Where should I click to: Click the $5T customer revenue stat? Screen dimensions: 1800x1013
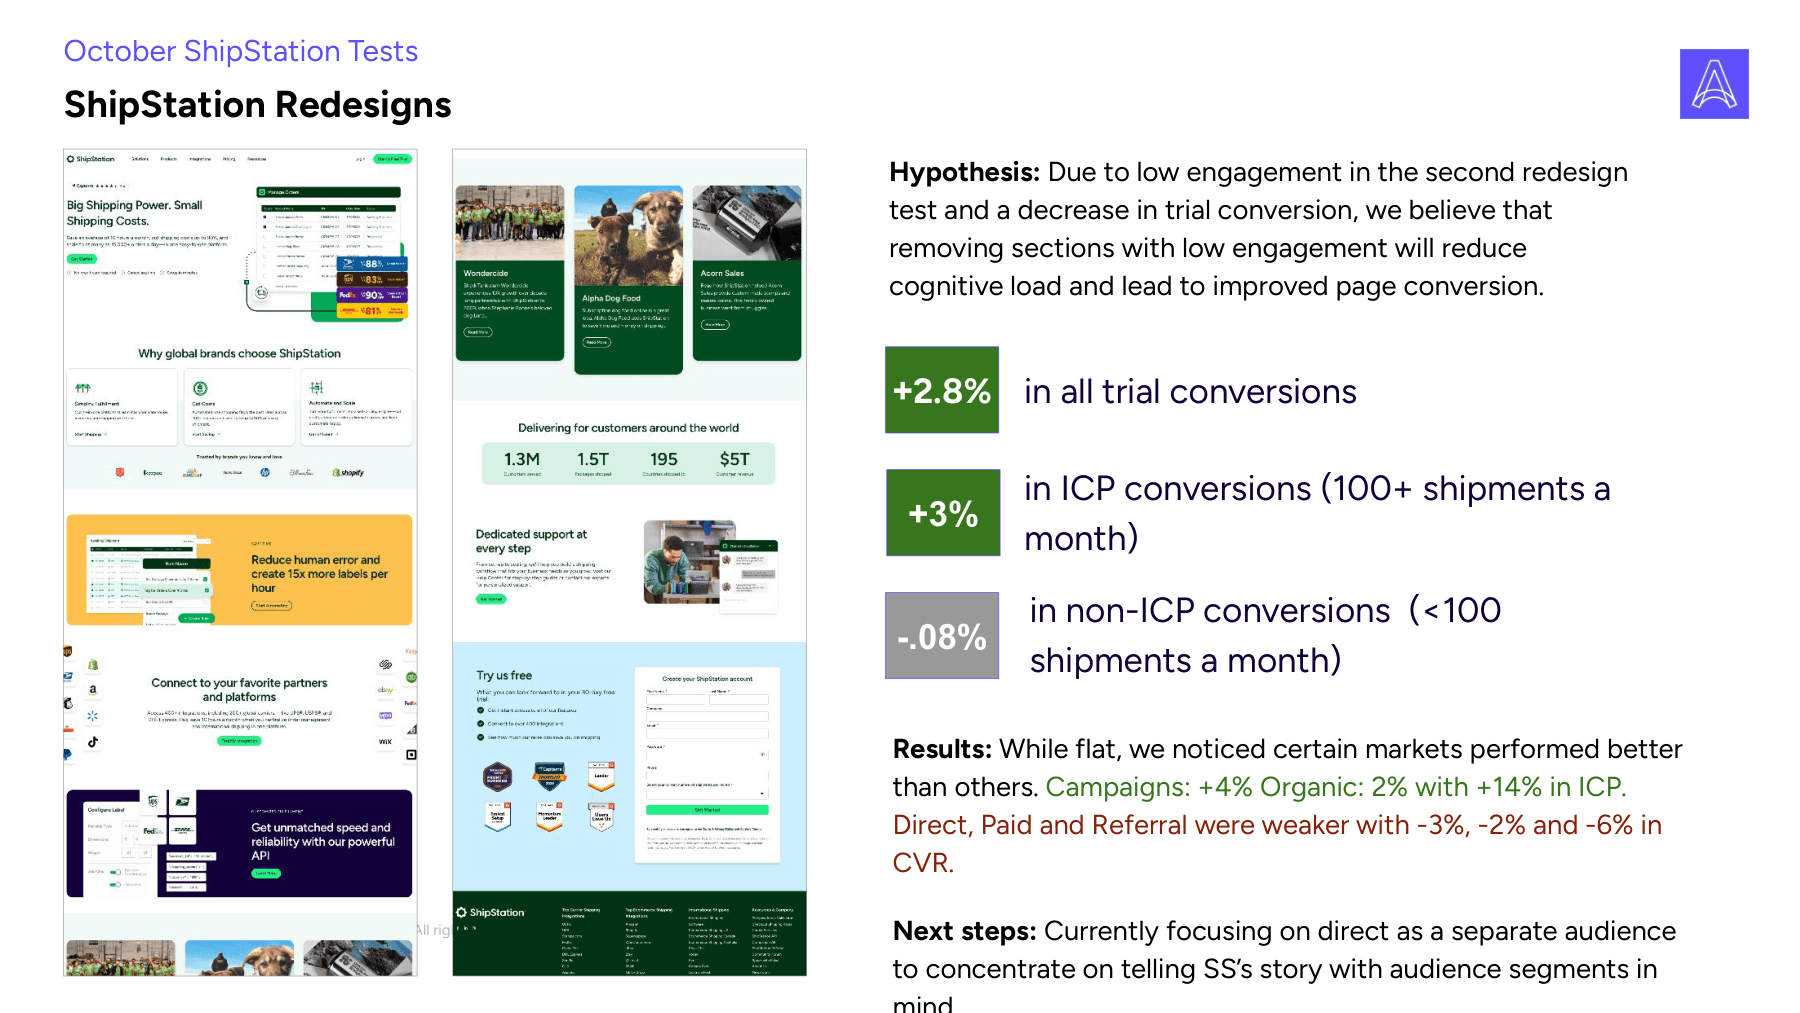735,463
